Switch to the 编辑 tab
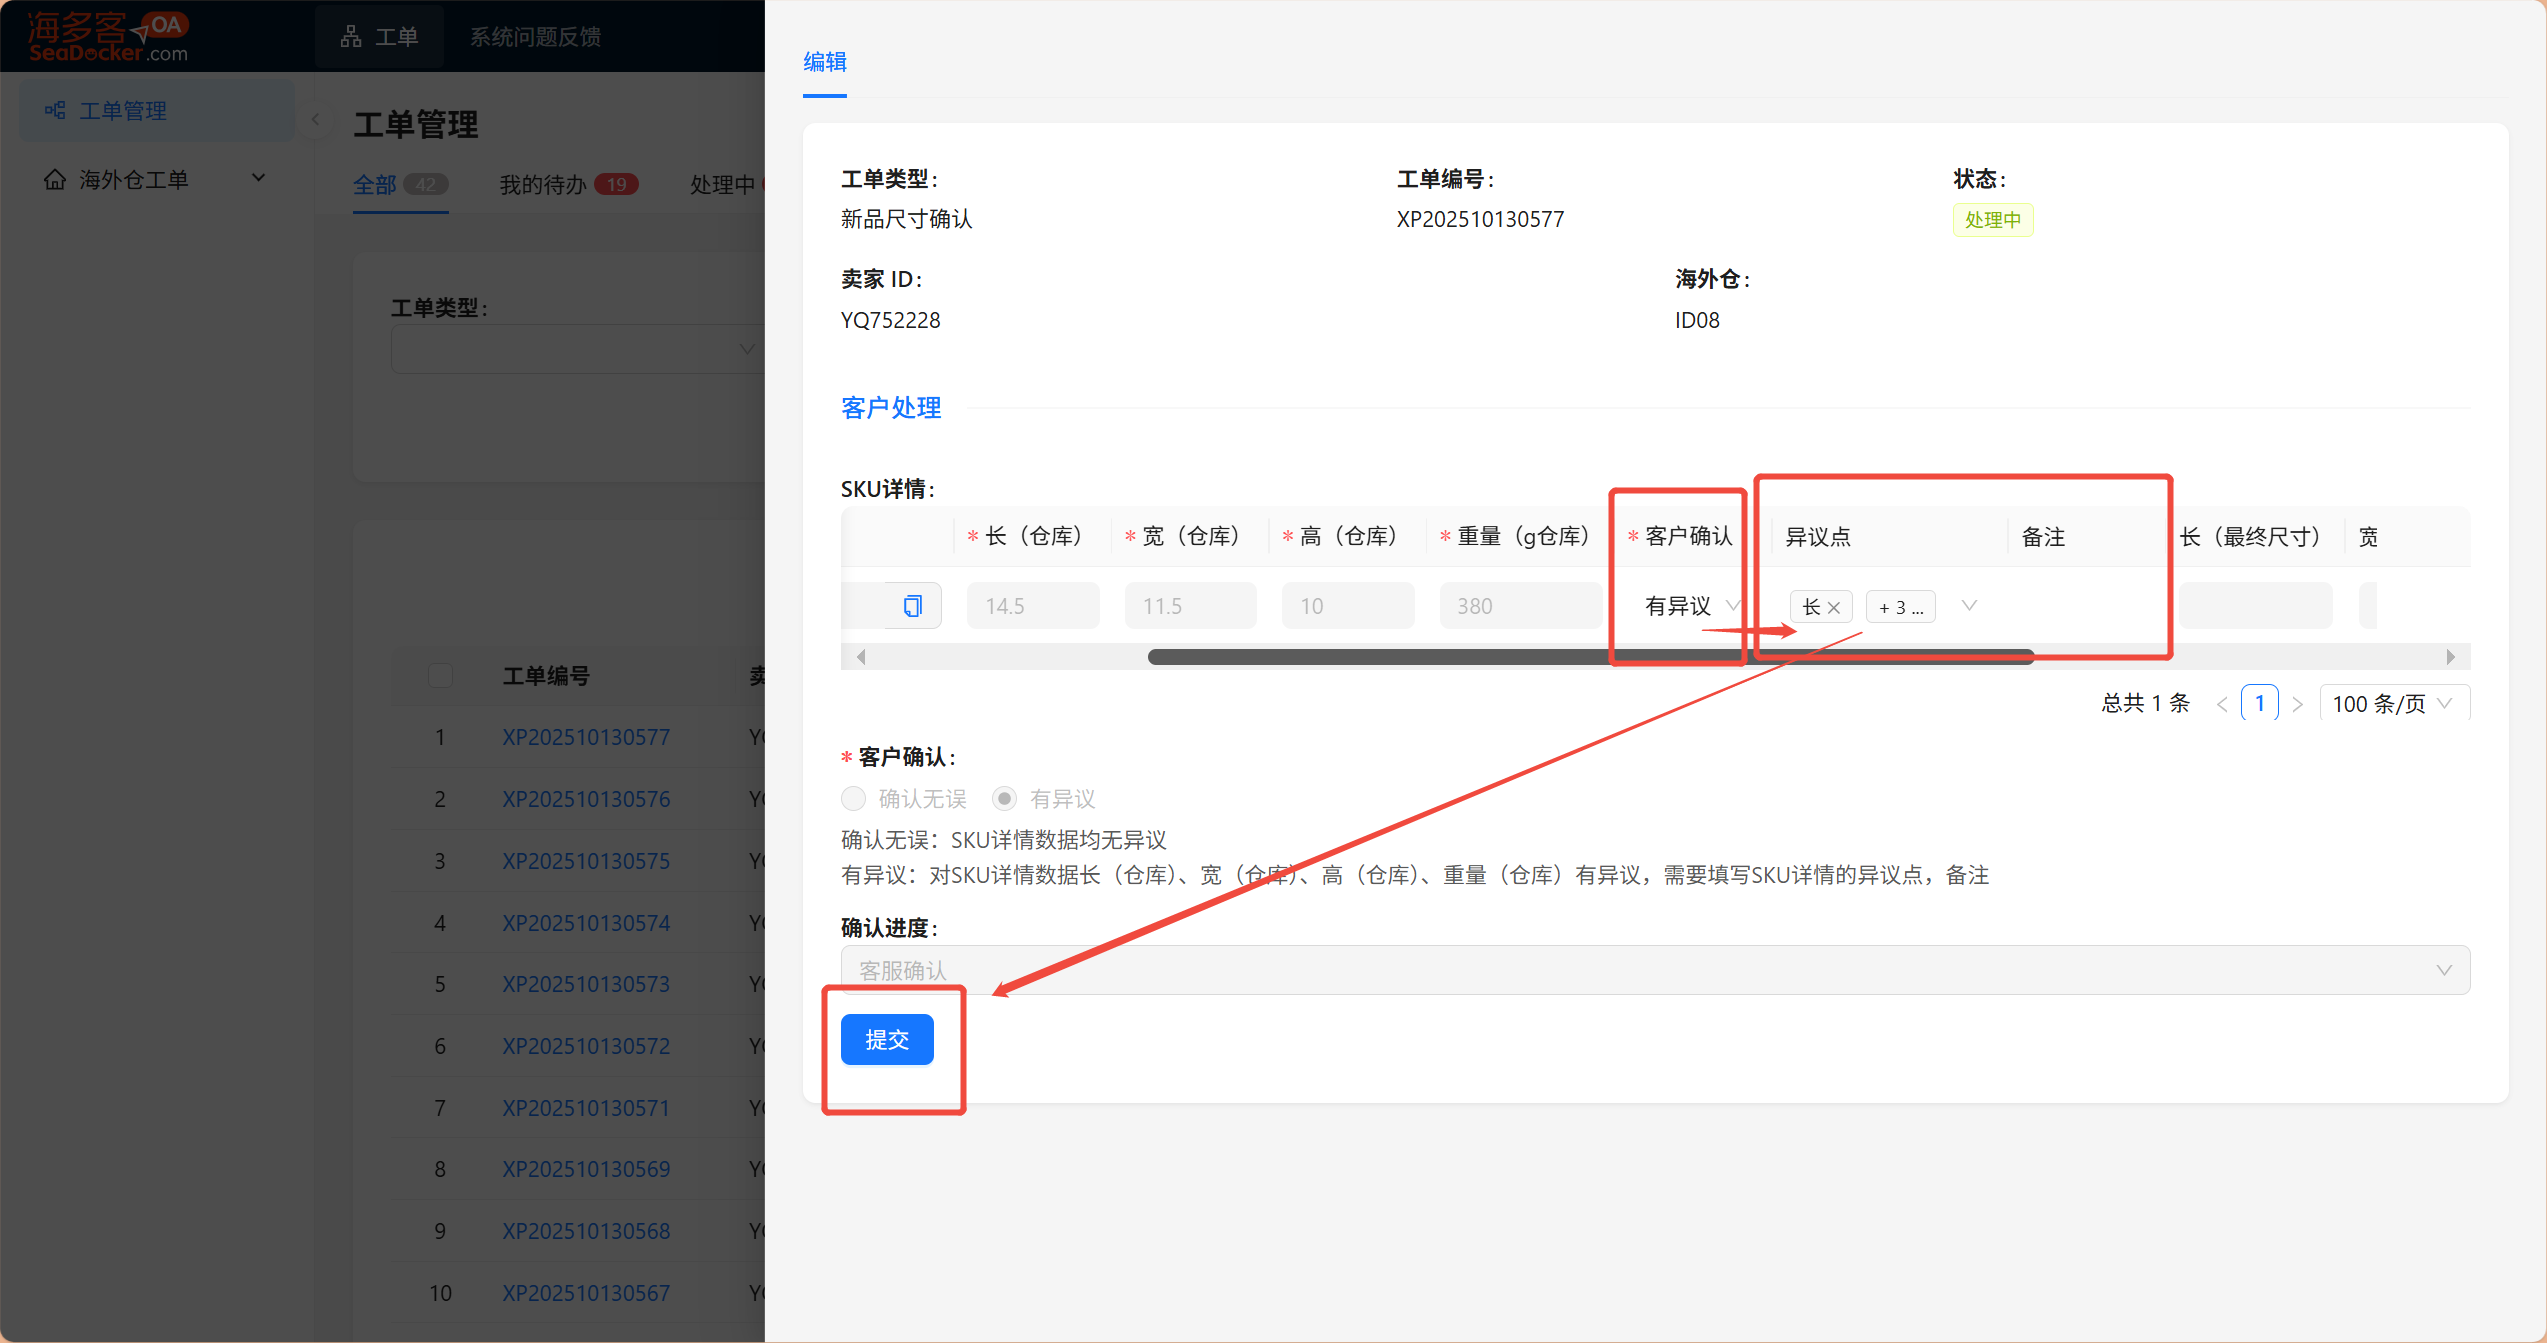2547x1343 pixels. click(825, 62)
